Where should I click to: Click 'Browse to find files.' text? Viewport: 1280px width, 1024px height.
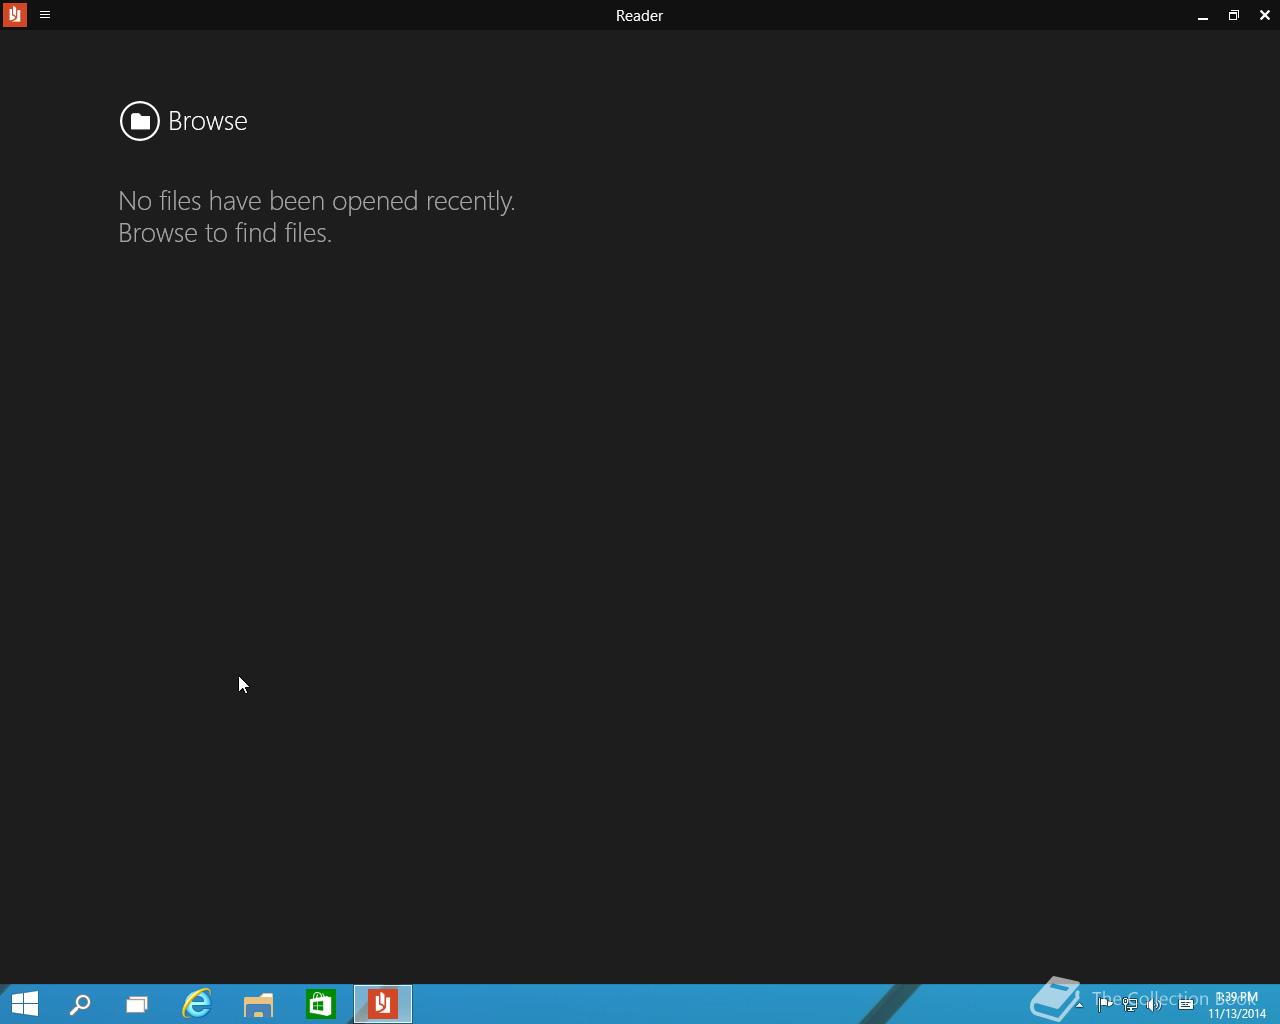pos(225,233)
